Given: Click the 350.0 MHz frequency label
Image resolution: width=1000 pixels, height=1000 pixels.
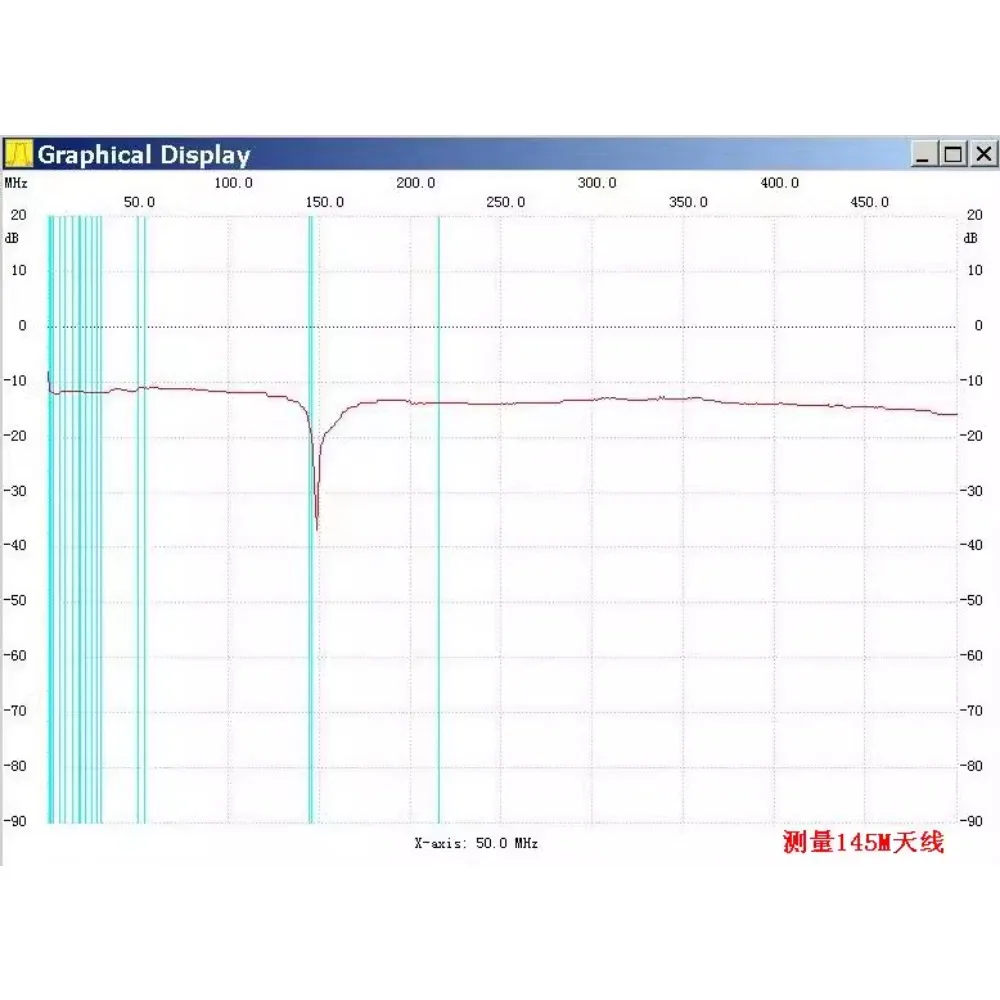Looking at the screenshot, I should [688, 202].
